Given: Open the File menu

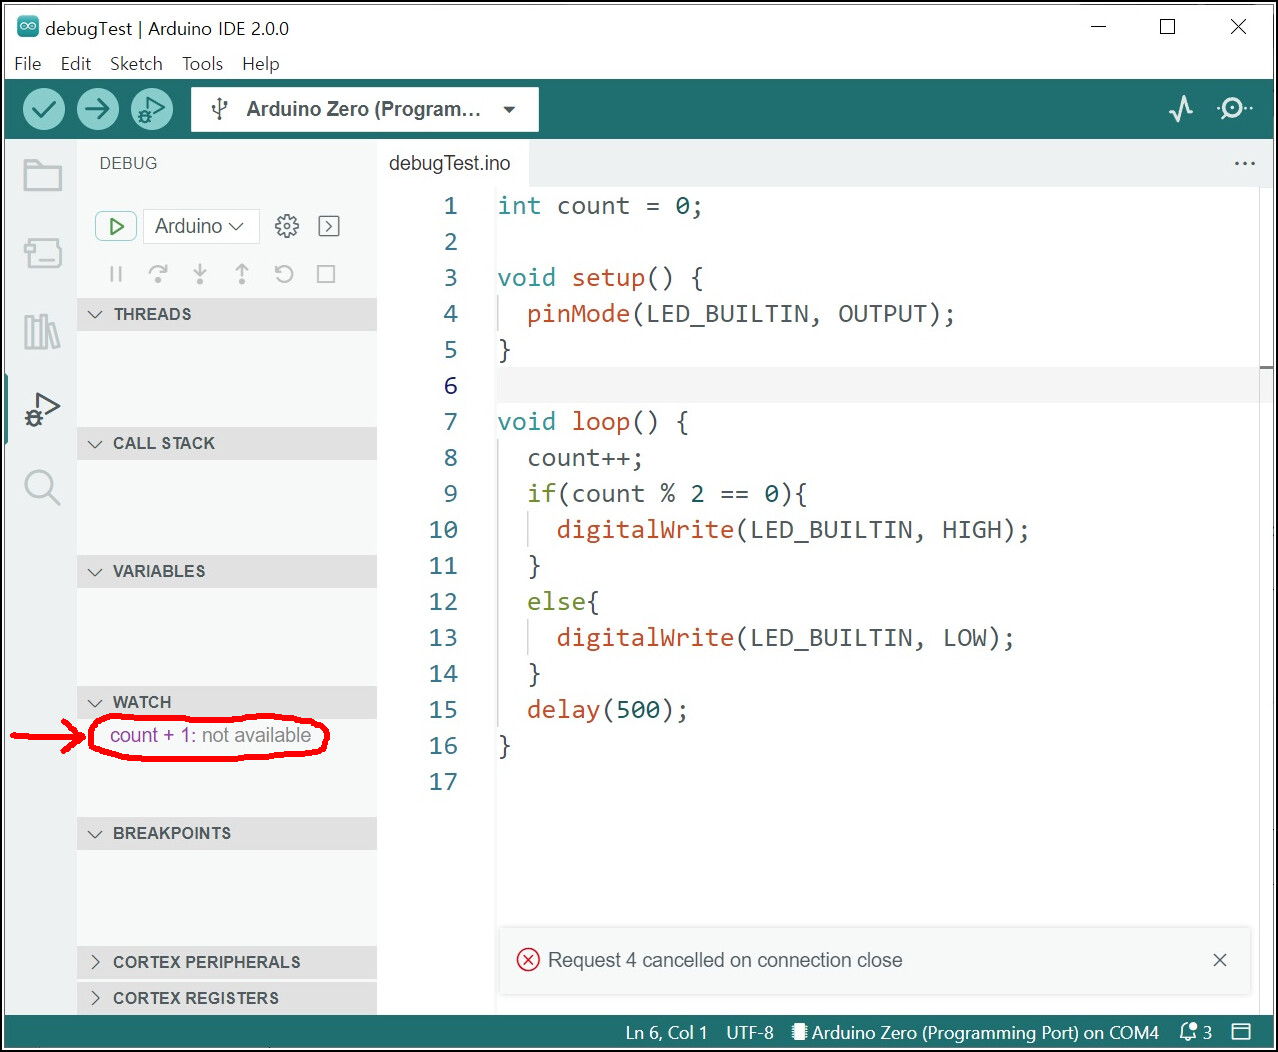Looking at the screenshot, I should point(28,64).
